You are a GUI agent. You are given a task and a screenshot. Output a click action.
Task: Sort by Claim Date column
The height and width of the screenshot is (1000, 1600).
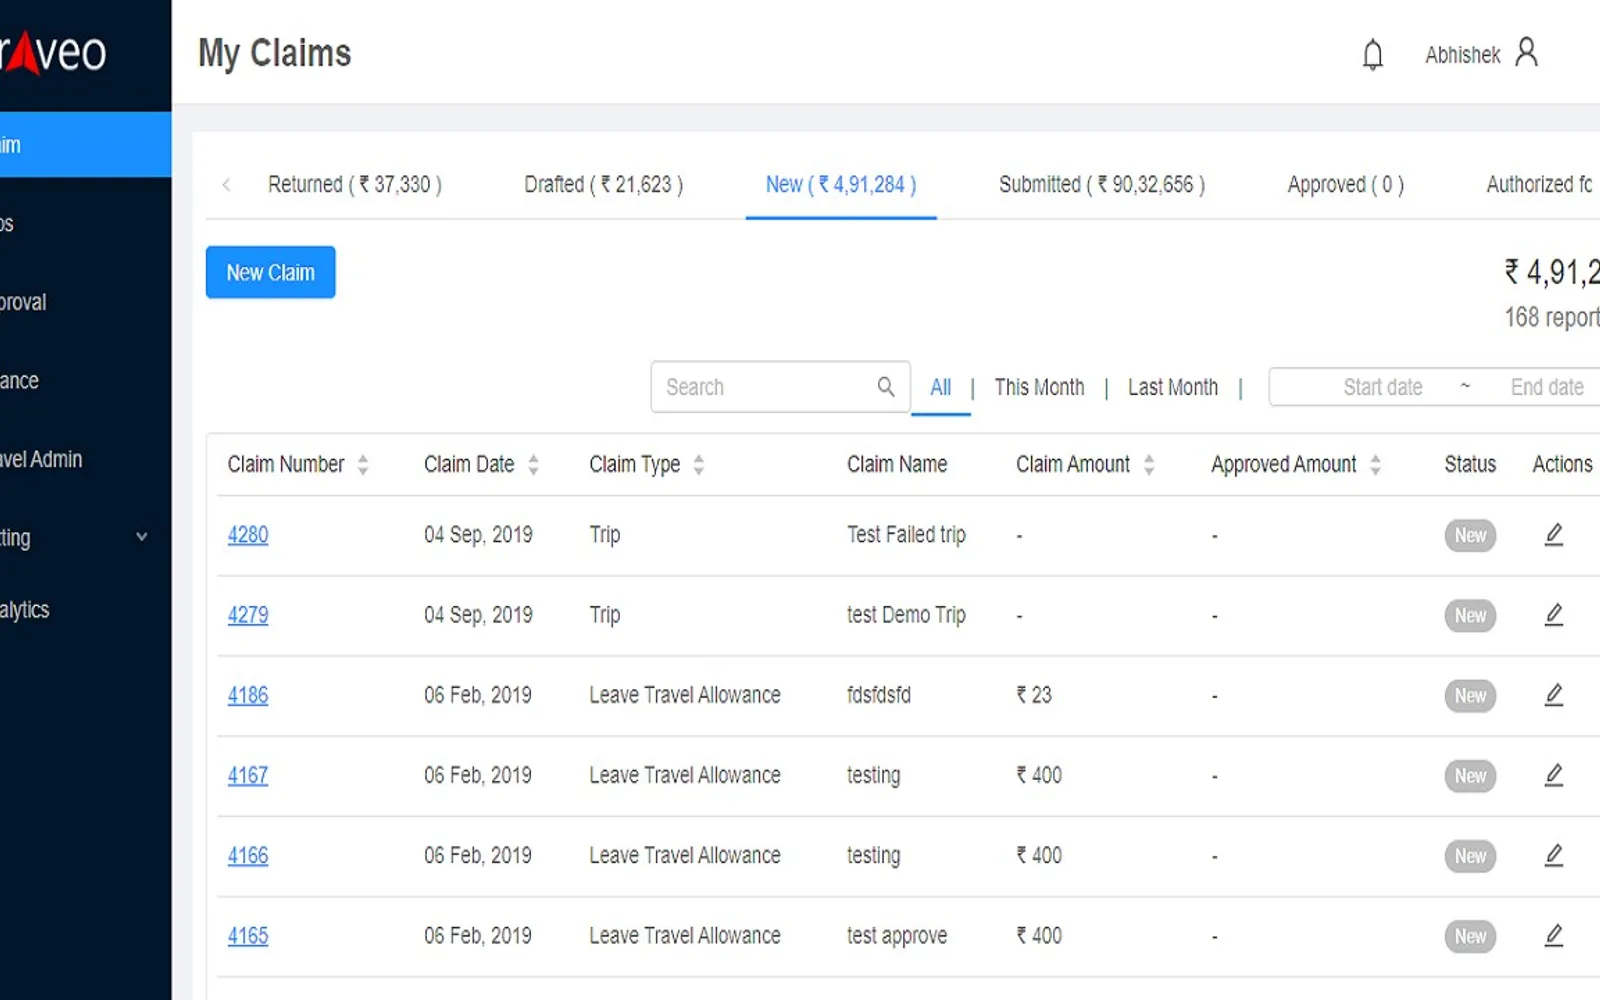click(x=533, y=464)
